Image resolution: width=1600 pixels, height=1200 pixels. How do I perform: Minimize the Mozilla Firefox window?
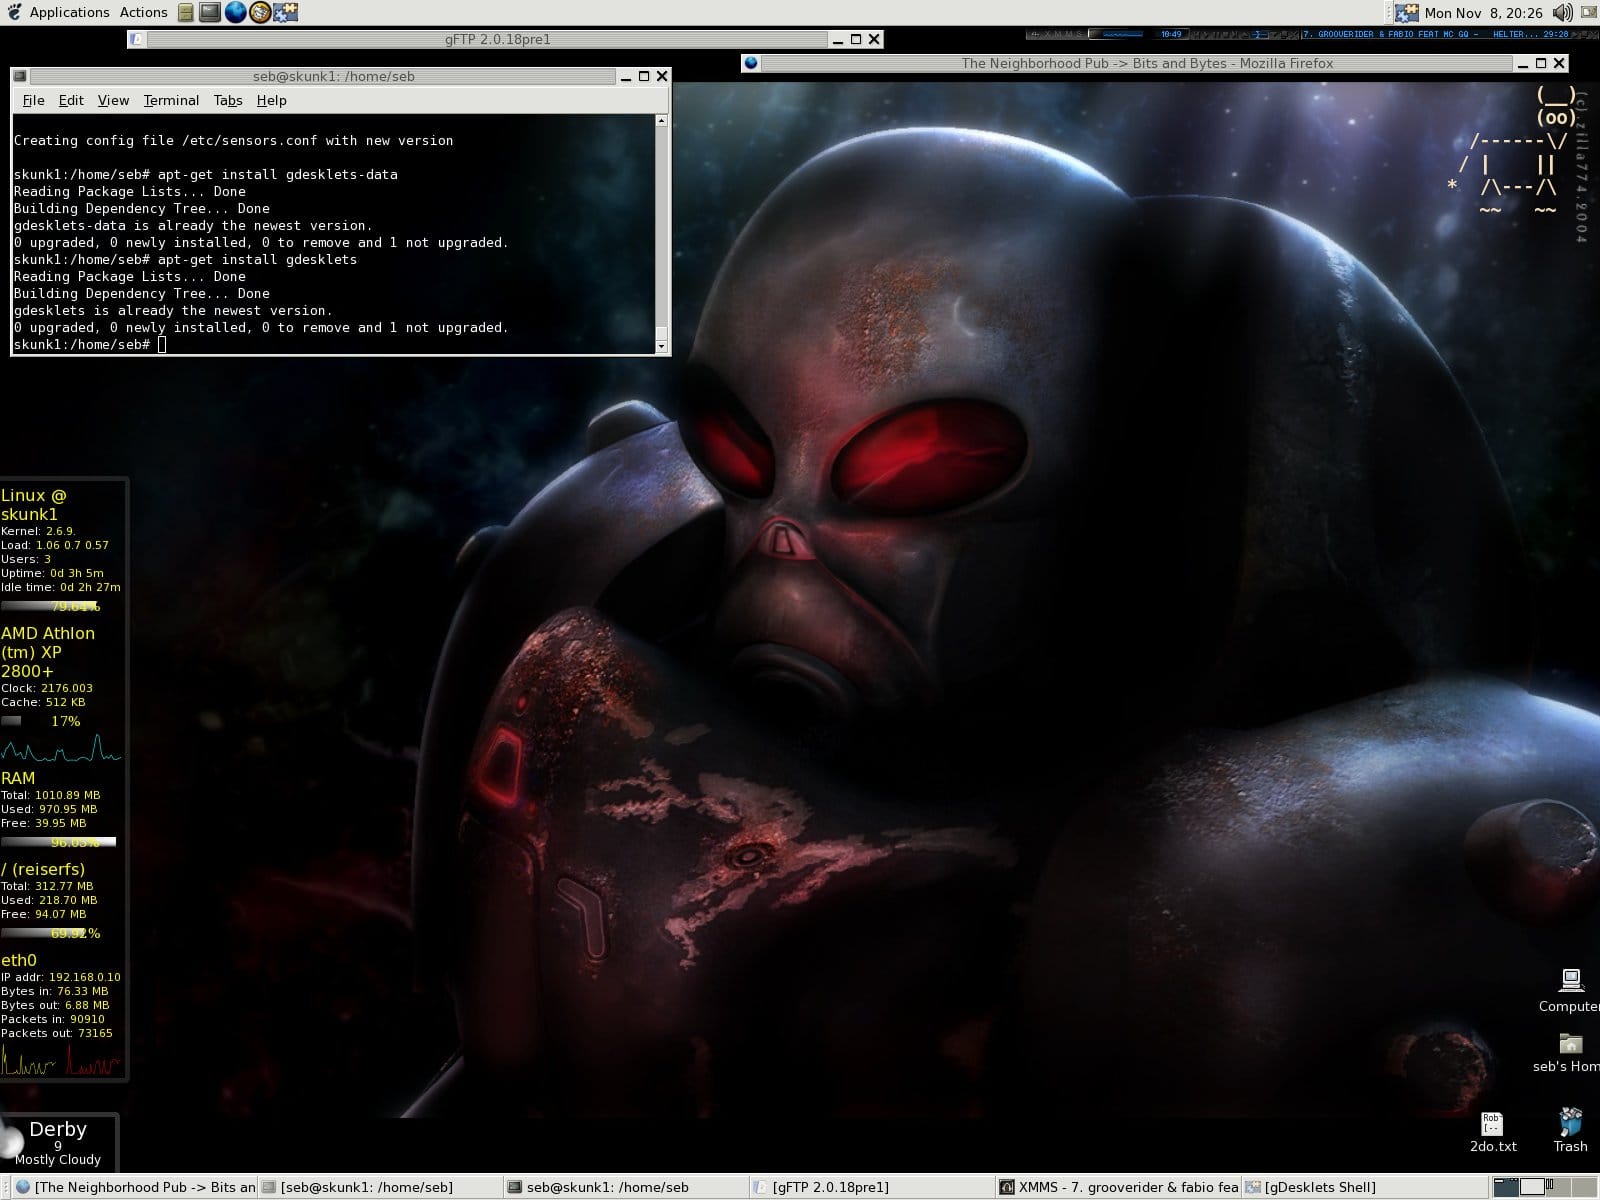click(x=1523, y=63)
